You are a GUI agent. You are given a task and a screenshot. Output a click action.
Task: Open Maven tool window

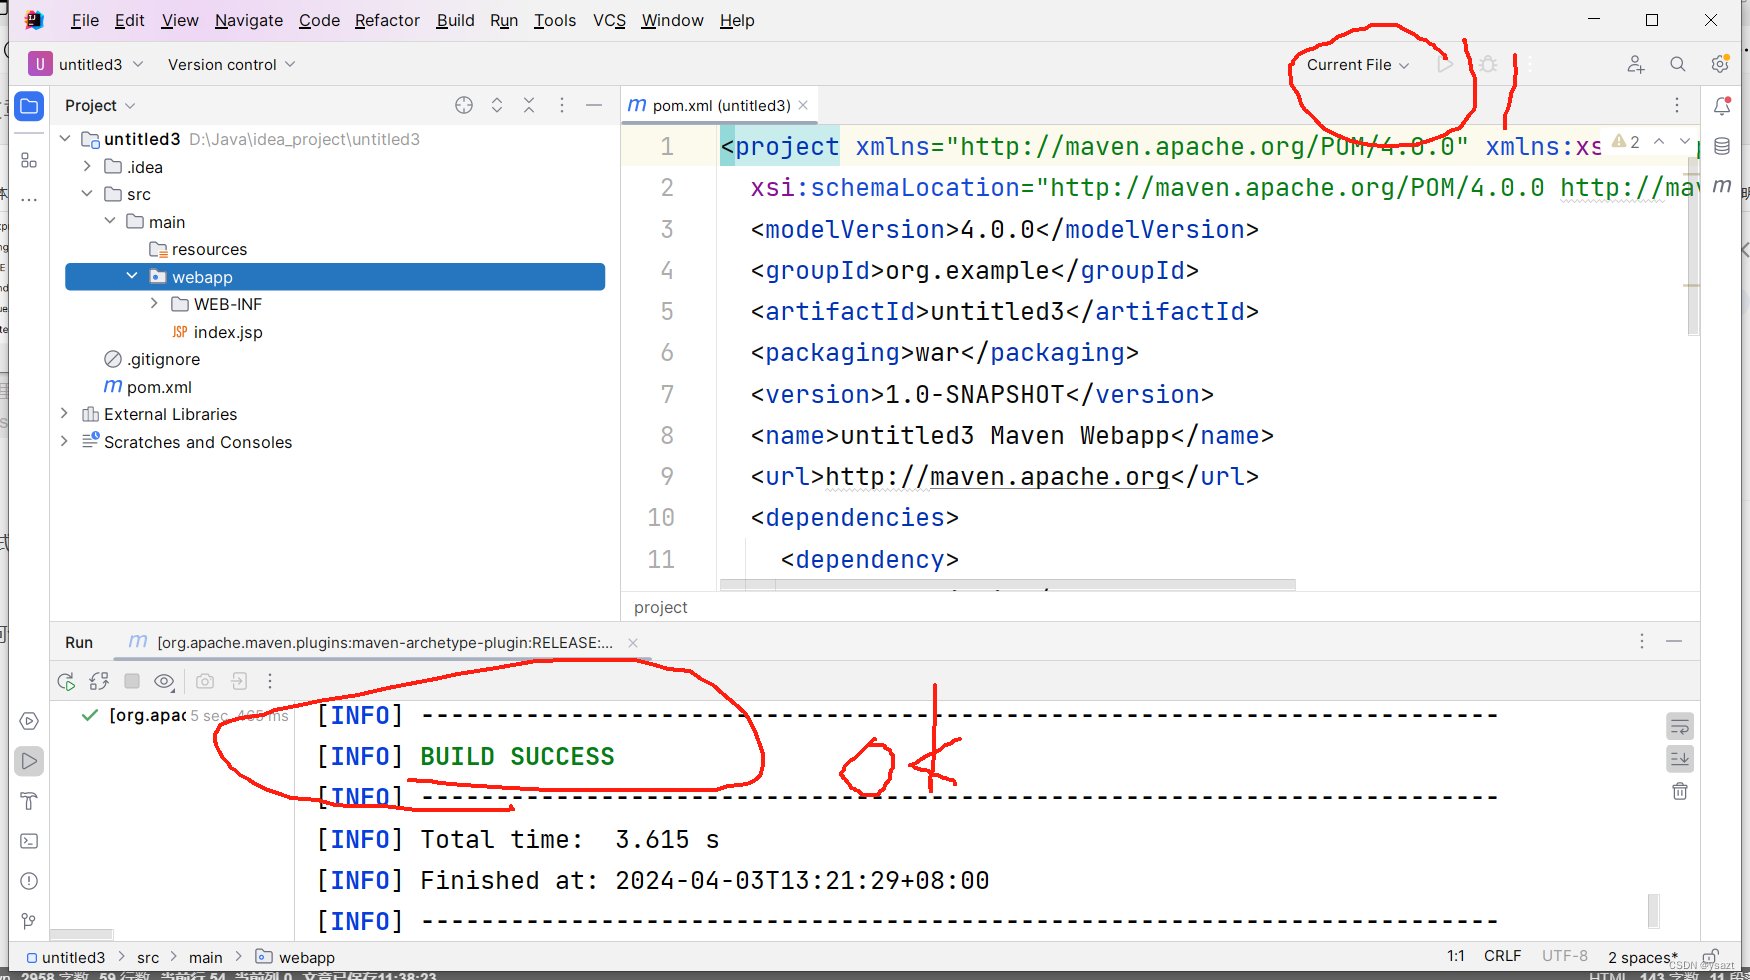click(x=1722, y=185)
